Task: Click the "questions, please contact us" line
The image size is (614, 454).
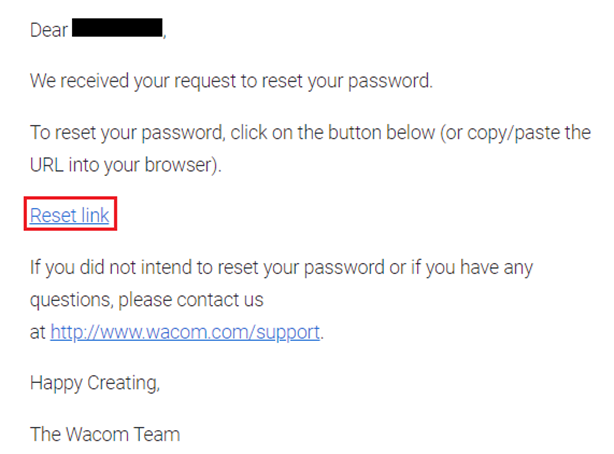Action: 146,300
